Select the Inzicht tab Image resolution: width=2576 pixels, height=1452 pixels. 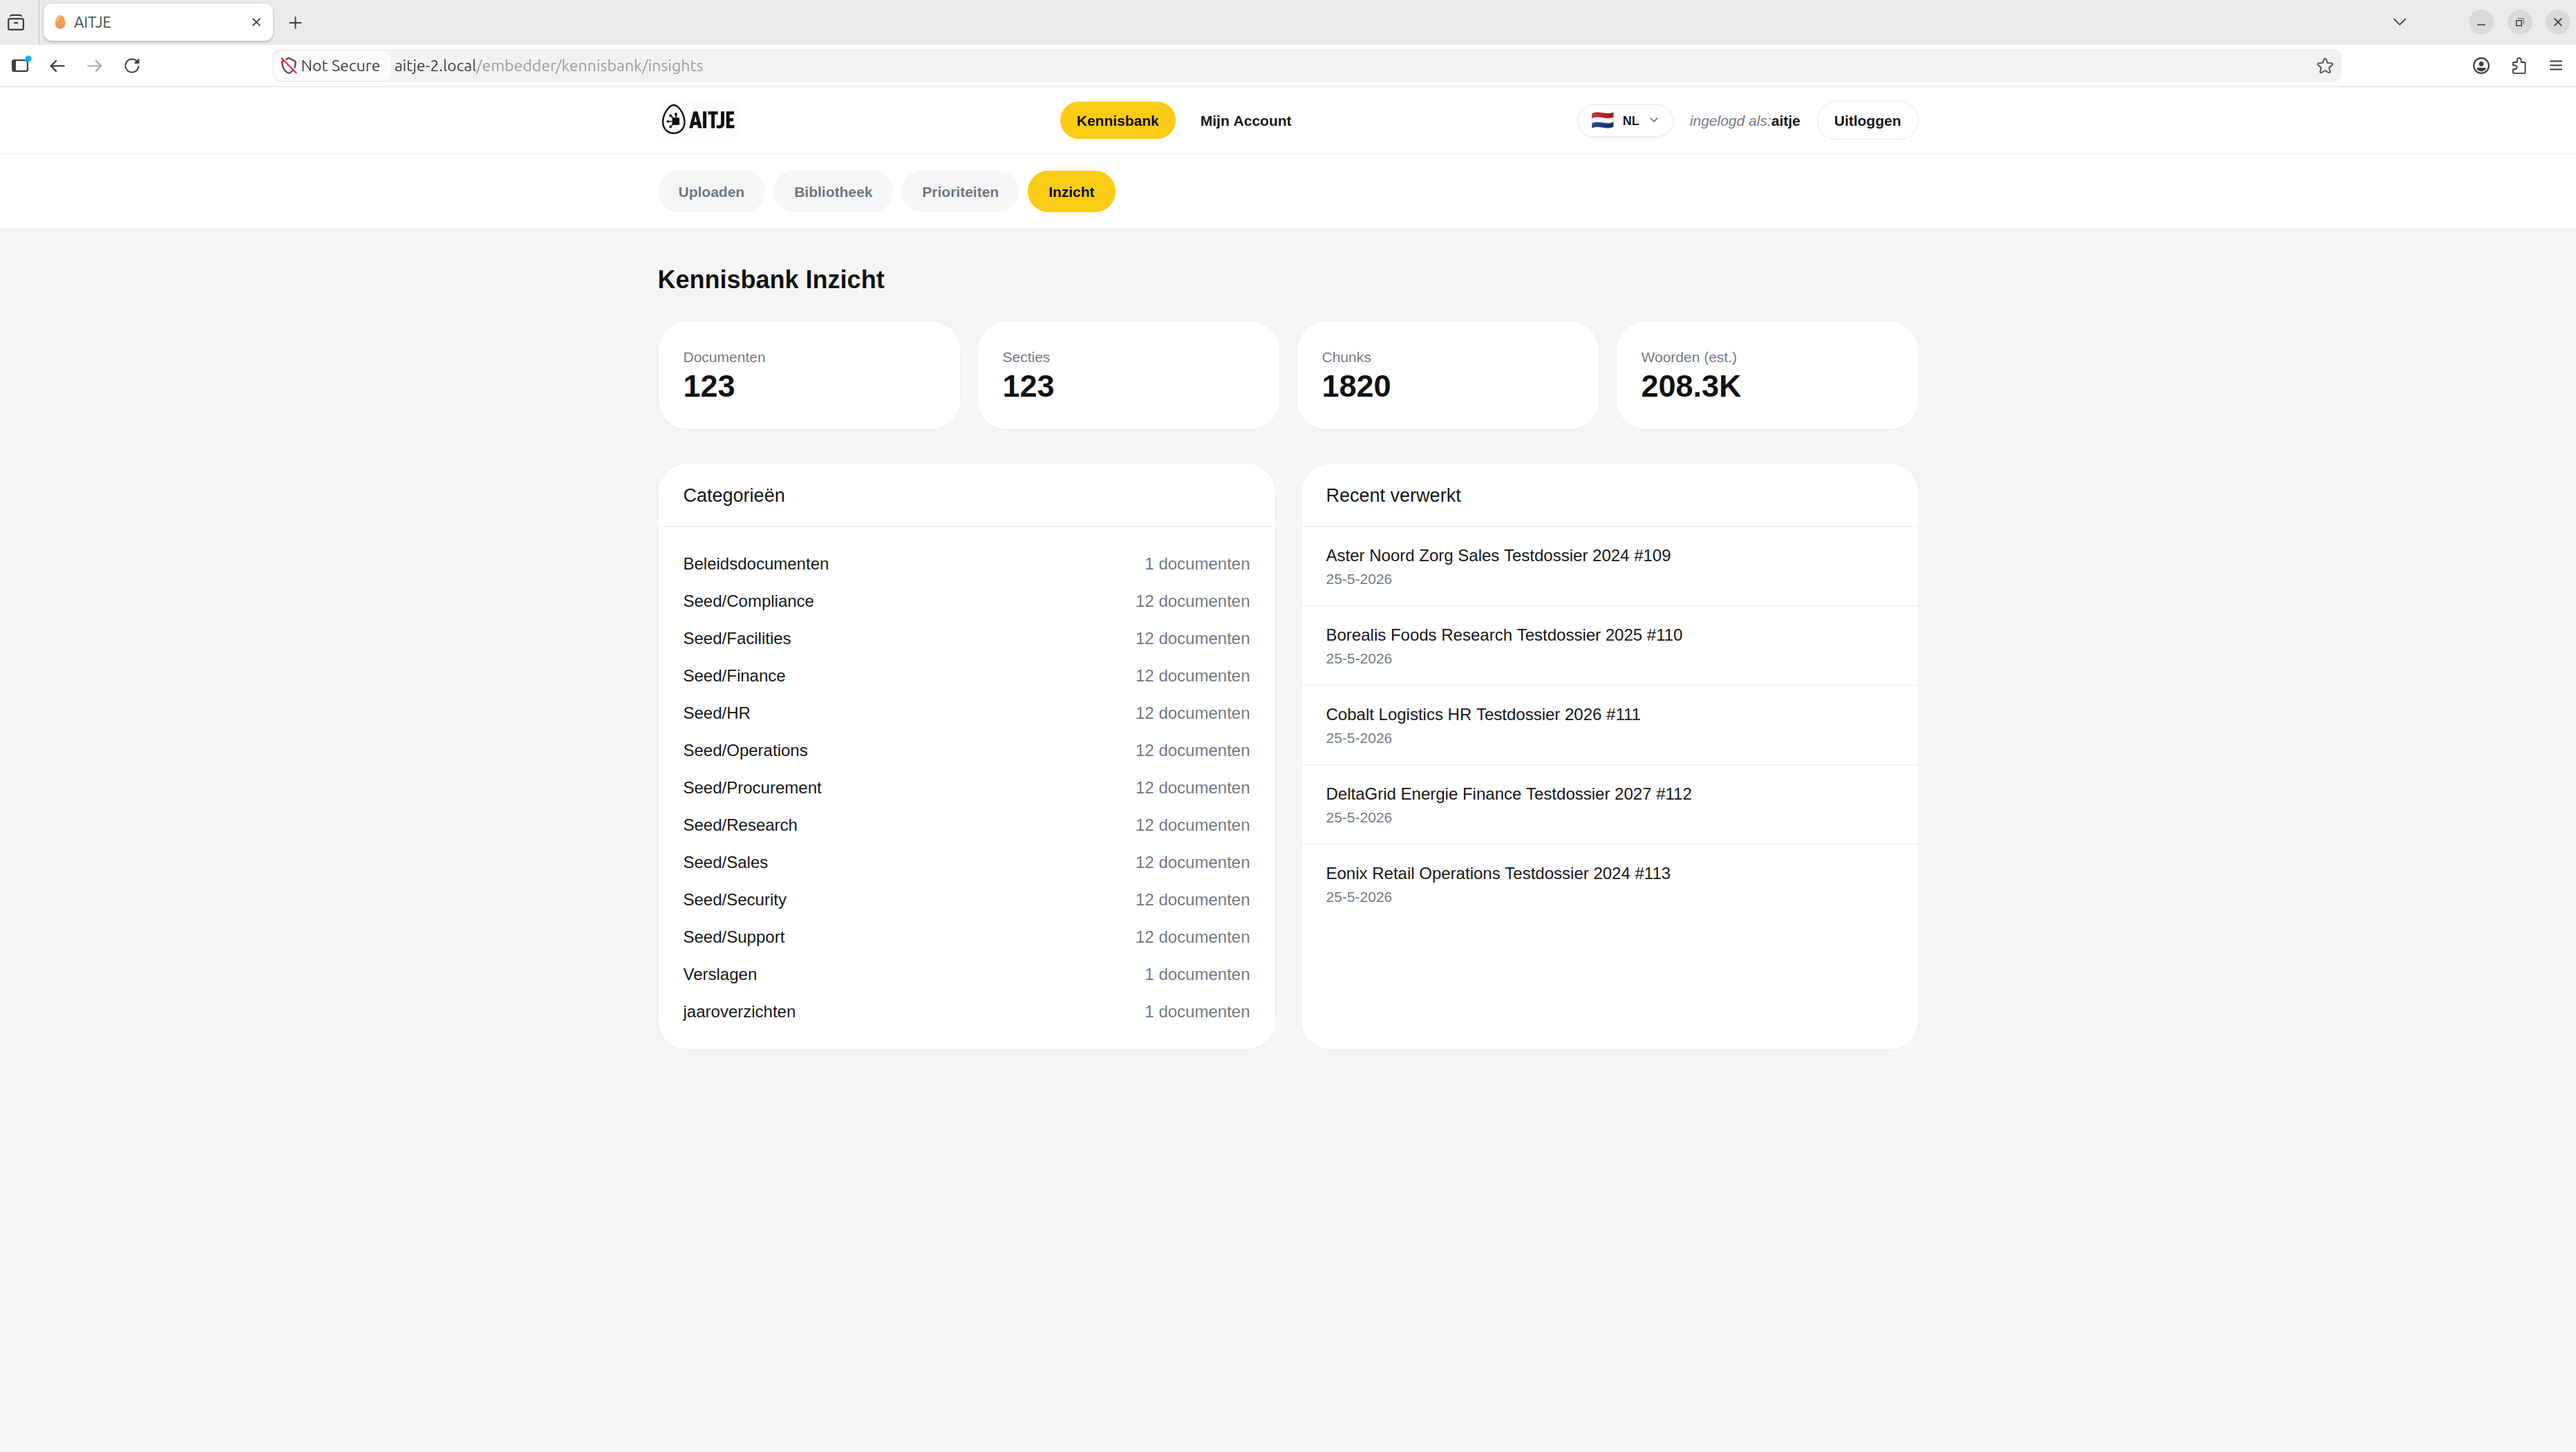coord(1071,192)
